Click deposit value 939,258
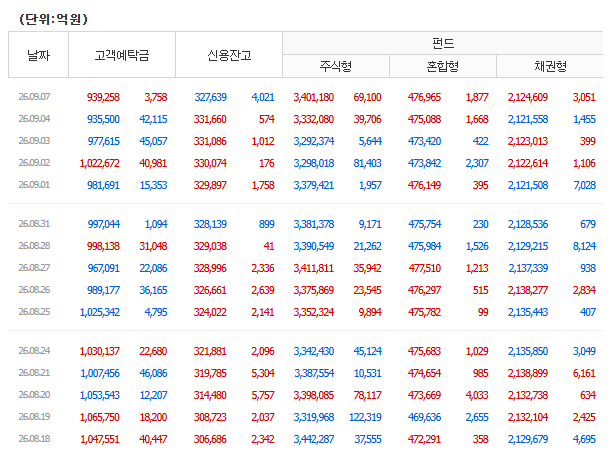 [103, 97]
